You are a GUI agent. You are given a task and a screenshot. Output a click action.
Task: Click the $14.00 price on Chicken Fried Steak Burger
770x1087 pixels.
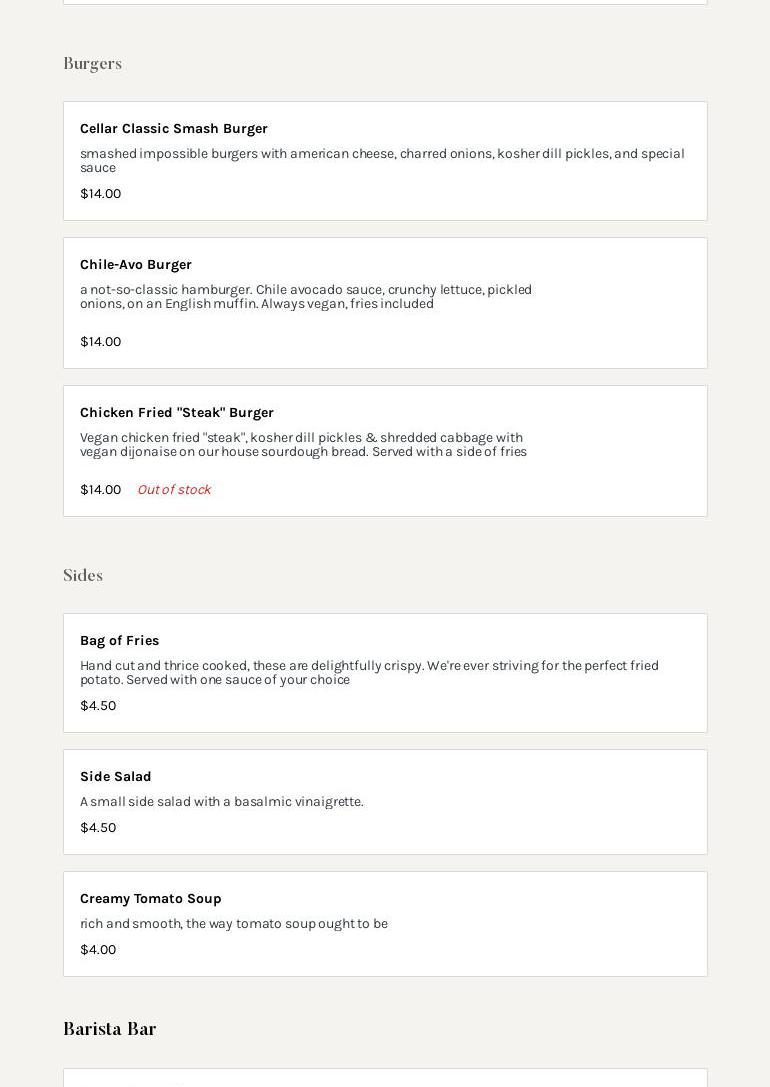100,490
